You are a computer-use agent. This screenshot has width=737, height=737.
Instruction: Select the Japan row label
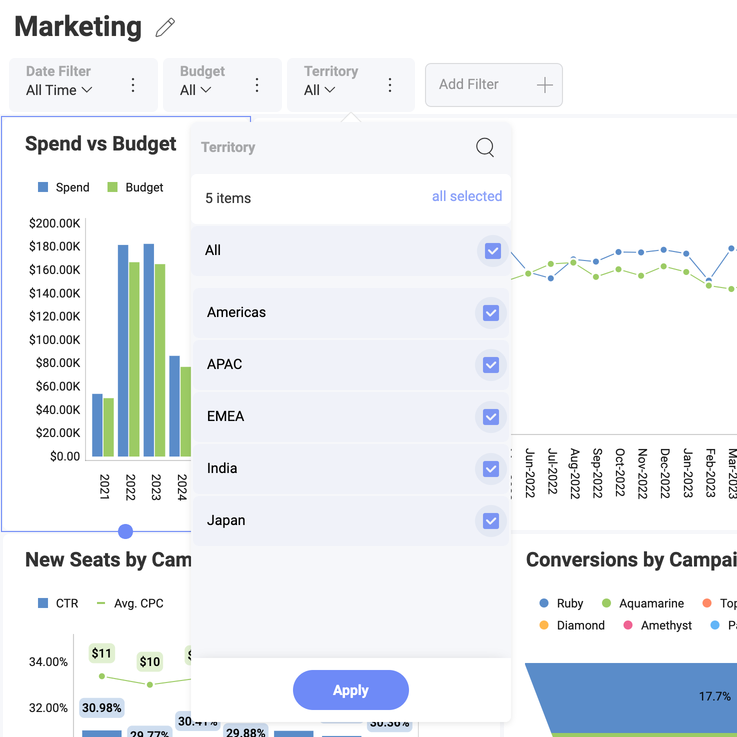[226, 521]
